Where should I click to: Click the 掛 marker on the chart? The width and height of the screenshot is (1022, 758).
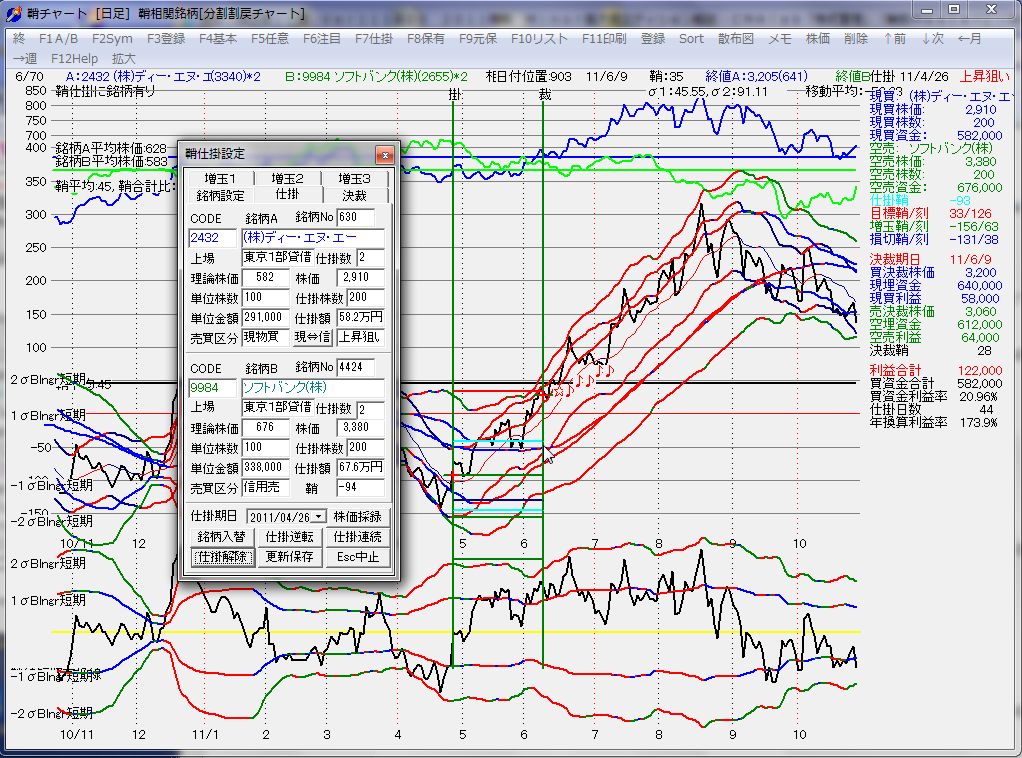[455, 95]
